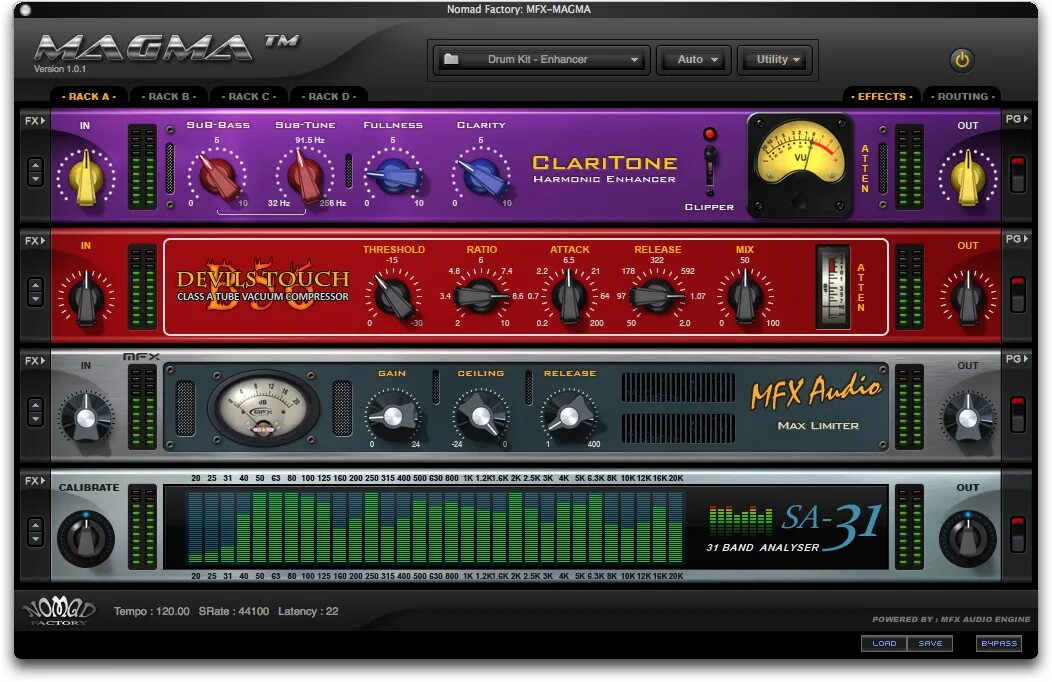The height and width of the screenshot is (682, 1052).
Task: Open the Drum Kit - Enhancer preset dropdown
Action: (541, 60)
